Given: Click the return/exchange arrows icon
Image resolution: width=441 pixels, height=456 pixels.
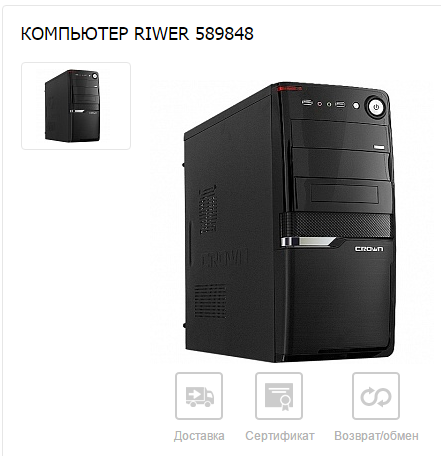Looking at the screenshot, I should (x=376, y=396).
